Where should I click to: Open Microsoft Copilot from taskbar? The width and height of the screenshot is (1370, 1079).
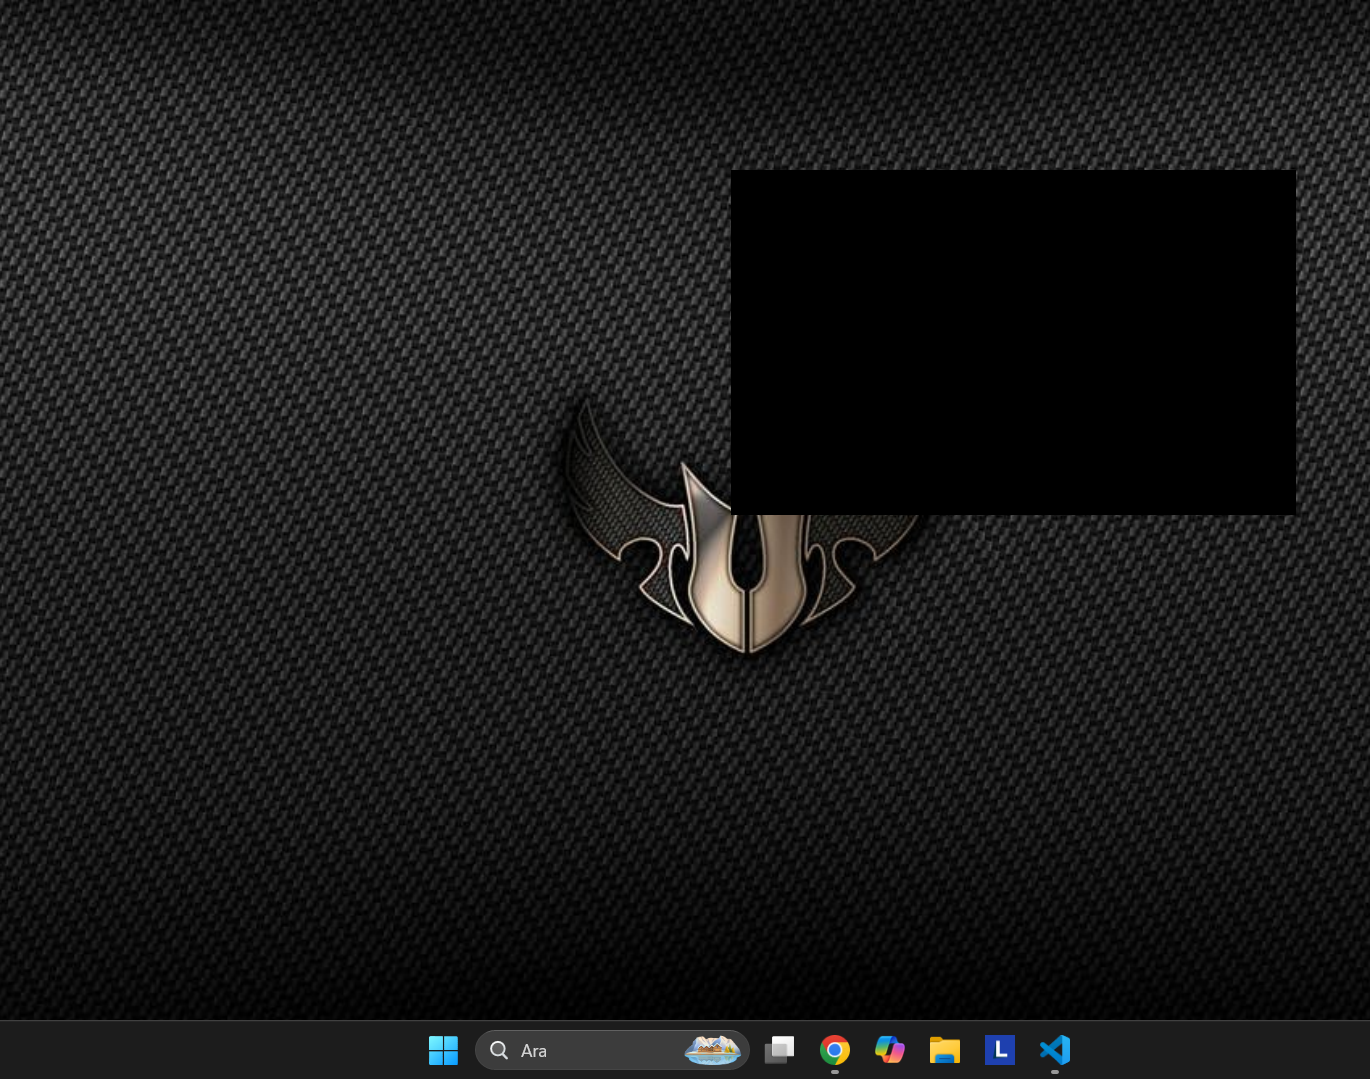890,1050
